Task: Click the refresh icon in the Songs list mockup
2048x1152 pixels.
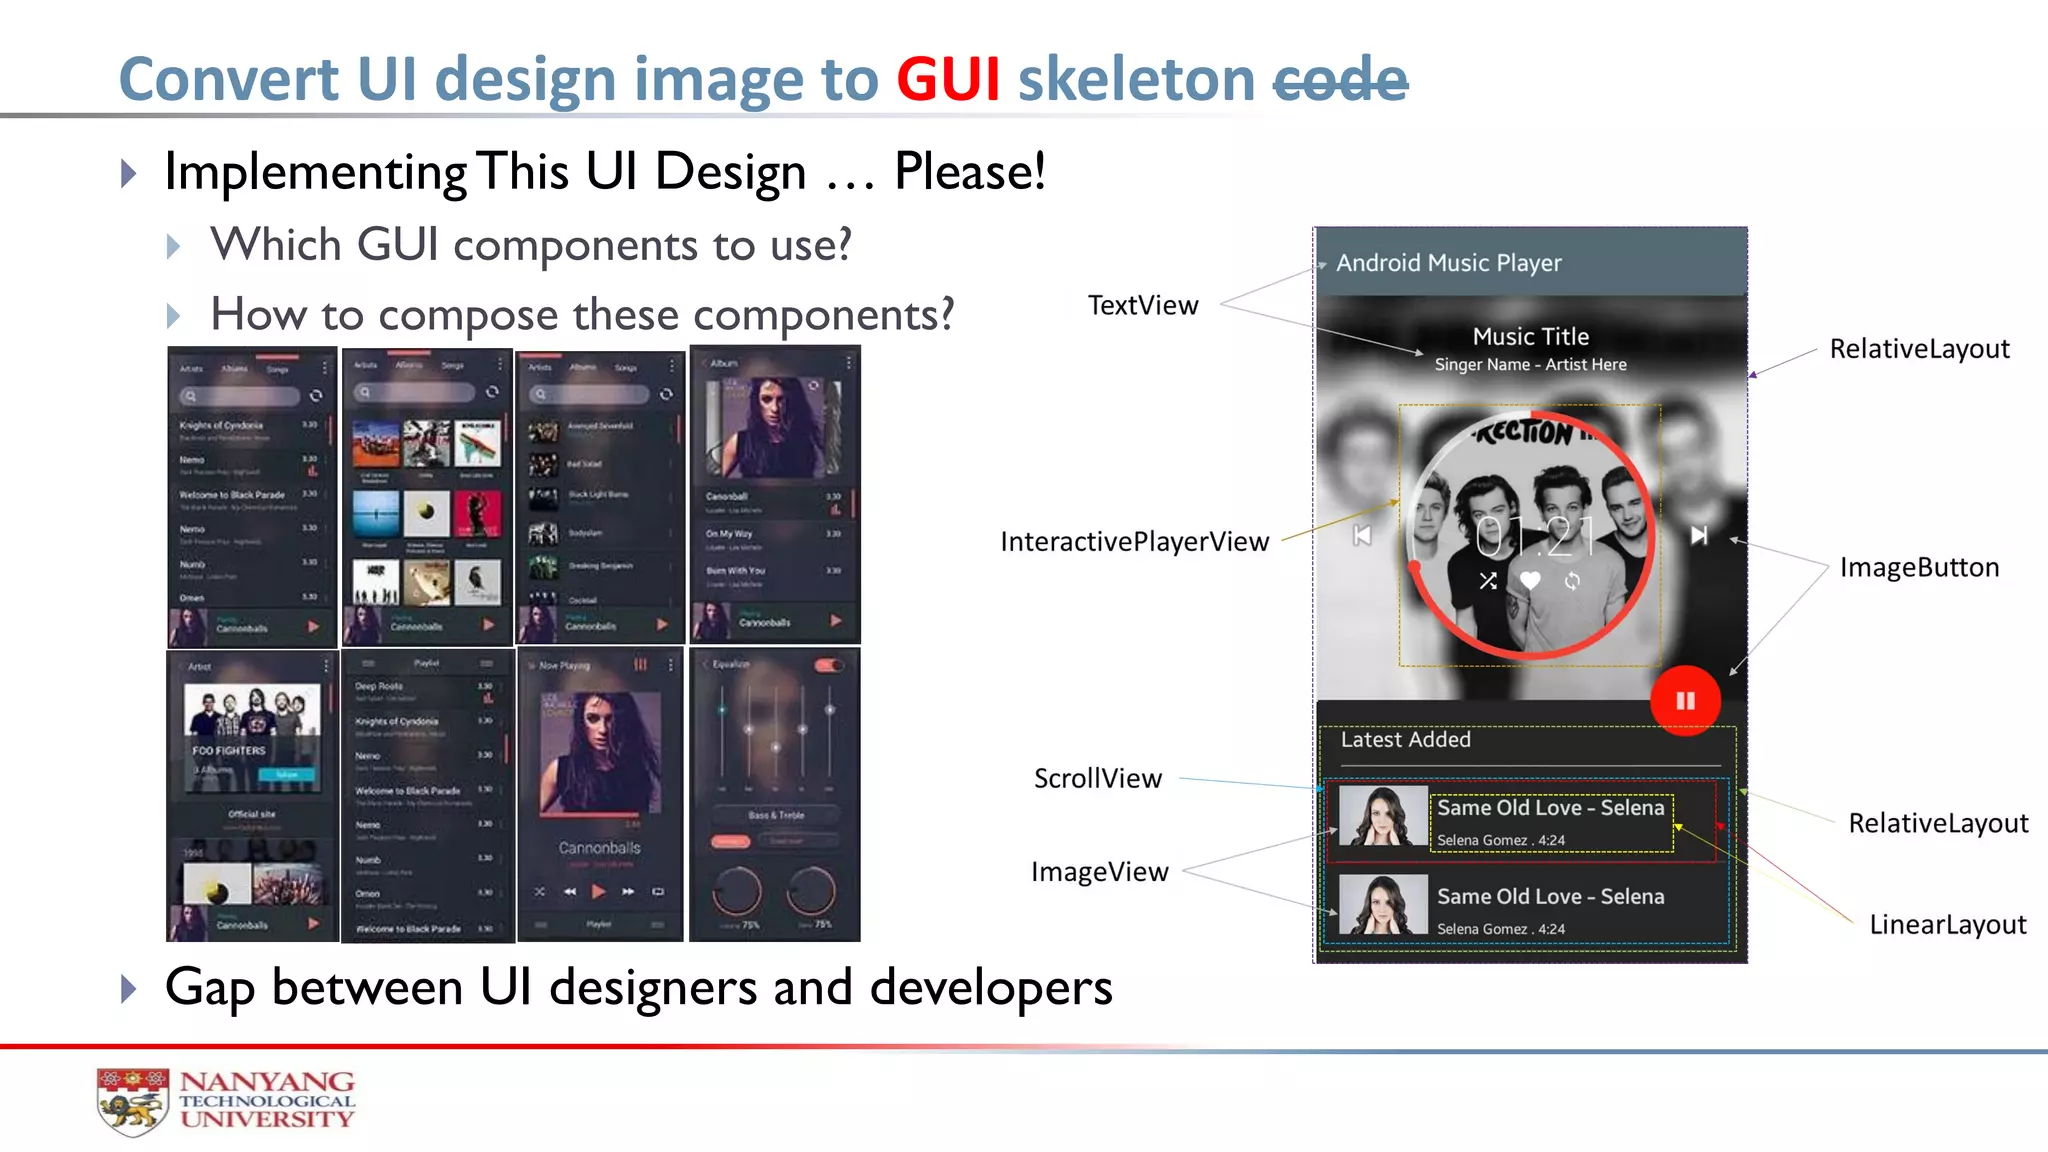Action: point(316,396)
